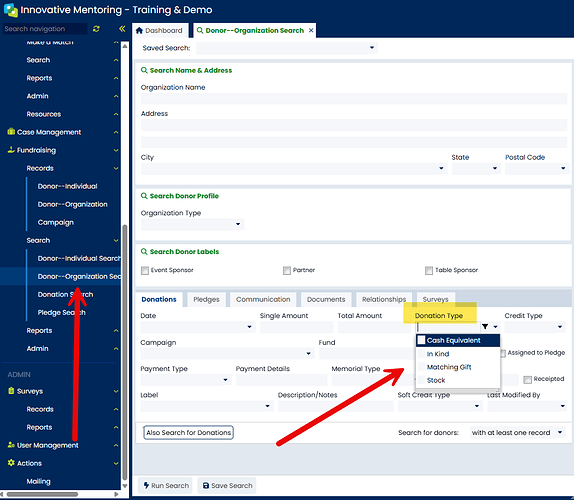Tick the Cash Equivalent option checkbox
This screenshot has height=500, width=574.
421,340
